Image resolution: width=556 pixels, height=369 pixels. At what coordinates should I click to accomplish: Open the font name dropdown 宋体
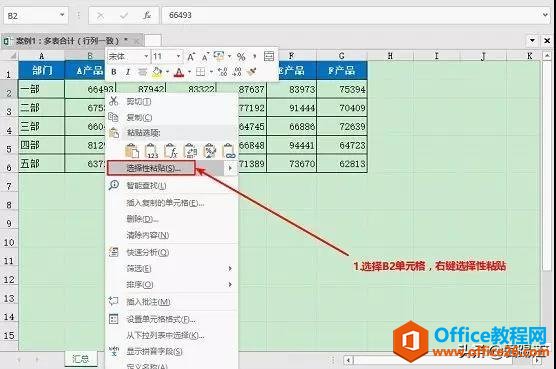click(x=128, y=56)
